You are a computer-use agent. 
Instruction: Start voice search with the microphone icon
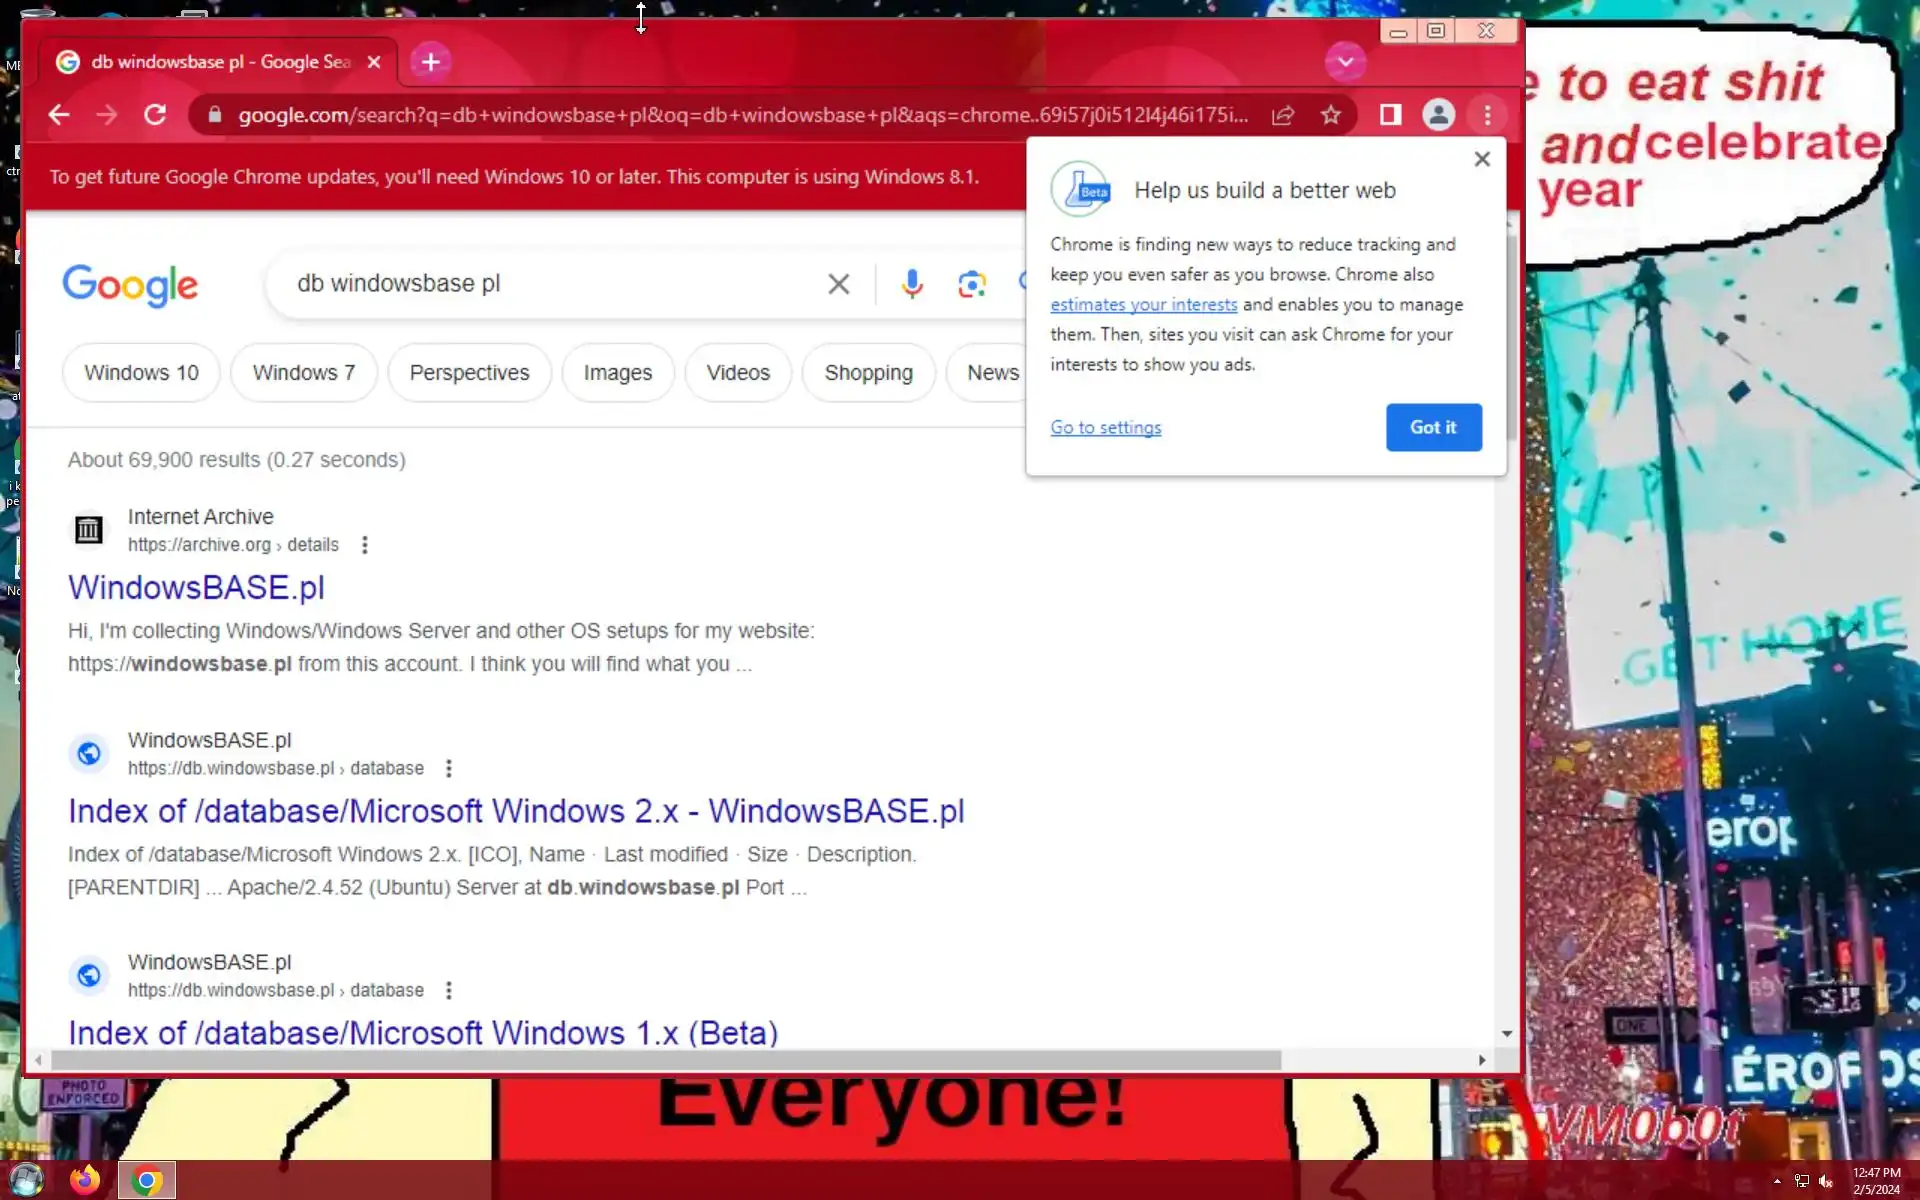[911, 284]
